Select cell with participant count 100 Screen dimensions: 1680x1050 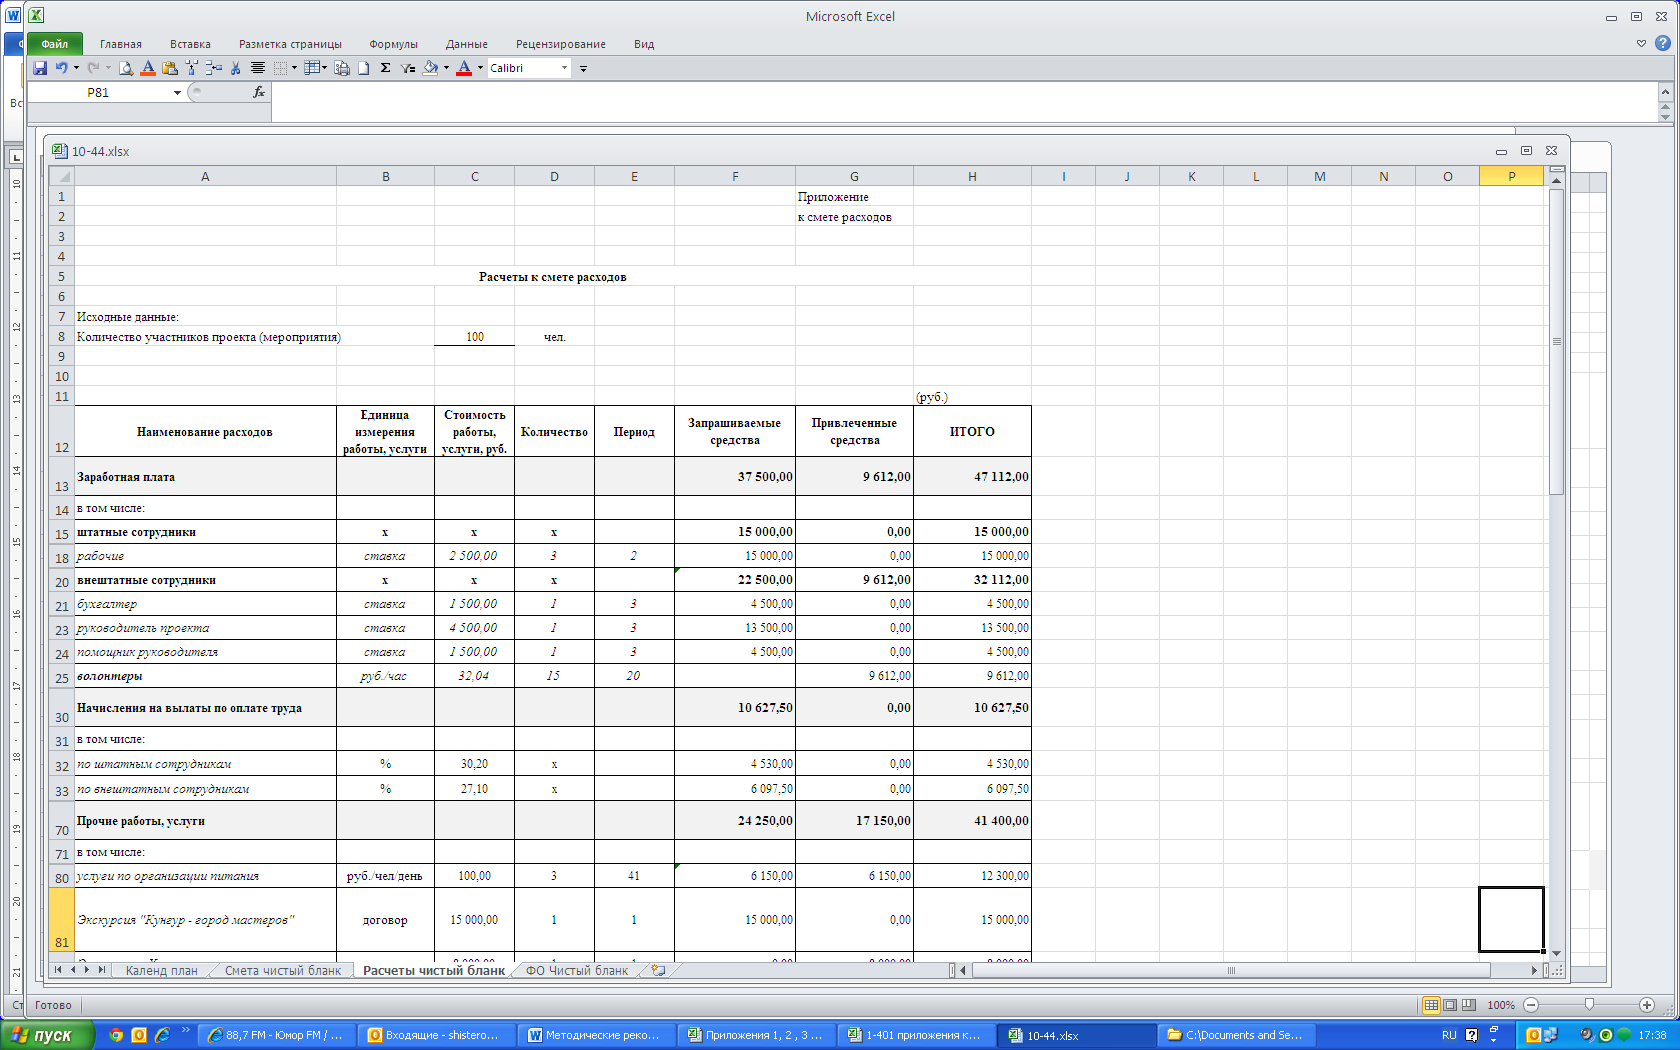[x=475, y=337]
